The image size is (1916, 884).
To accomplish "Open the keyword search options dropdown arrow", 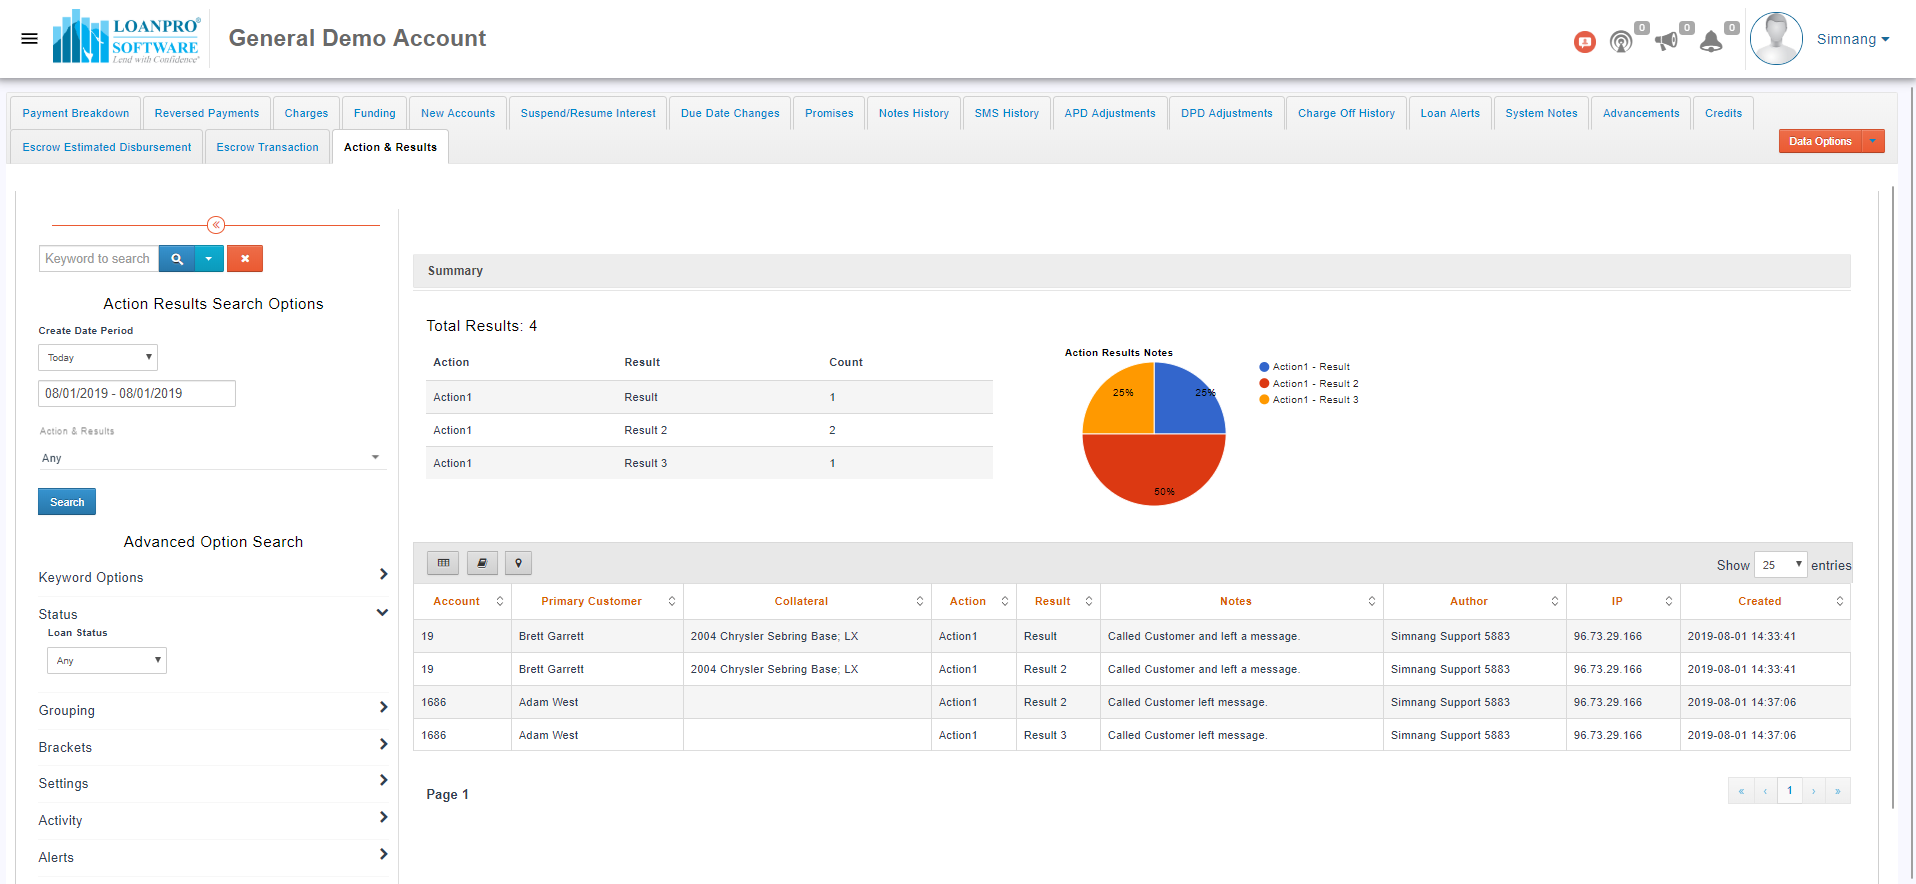I will [209, 259].
